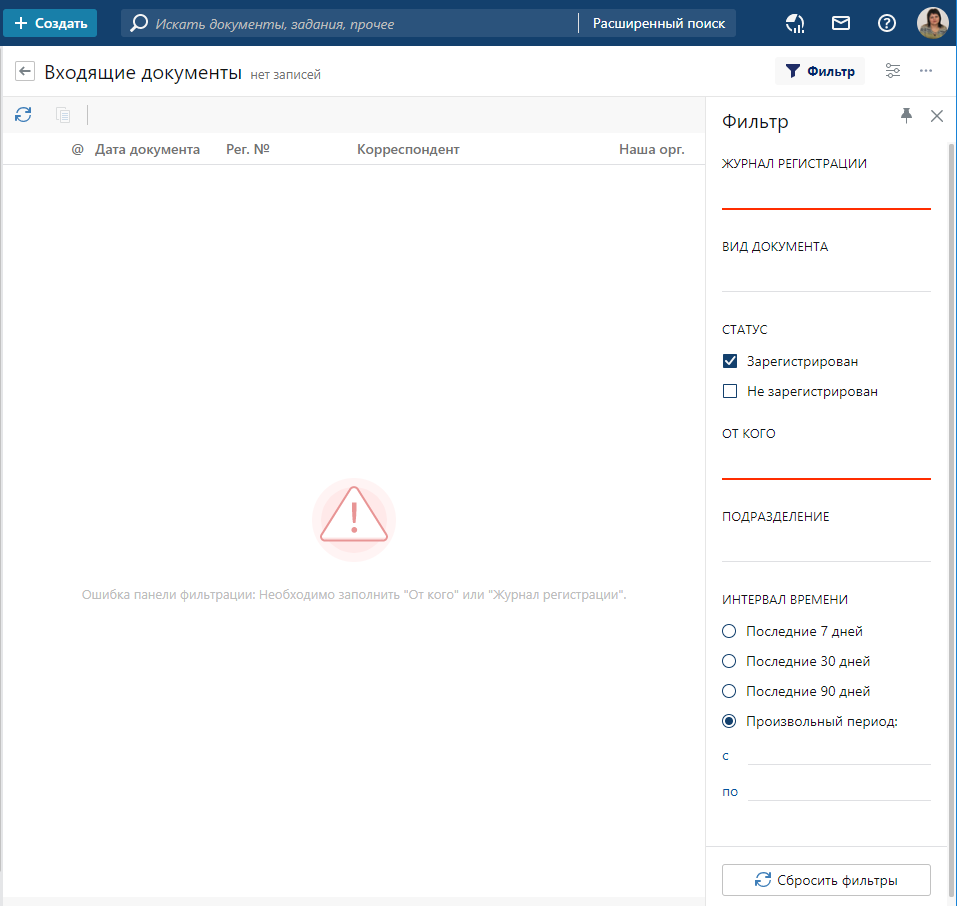Open the Журнал регистрации field
Image resolution: width=957 pixels, height=906 pixels.
click(x=826, y=194)
